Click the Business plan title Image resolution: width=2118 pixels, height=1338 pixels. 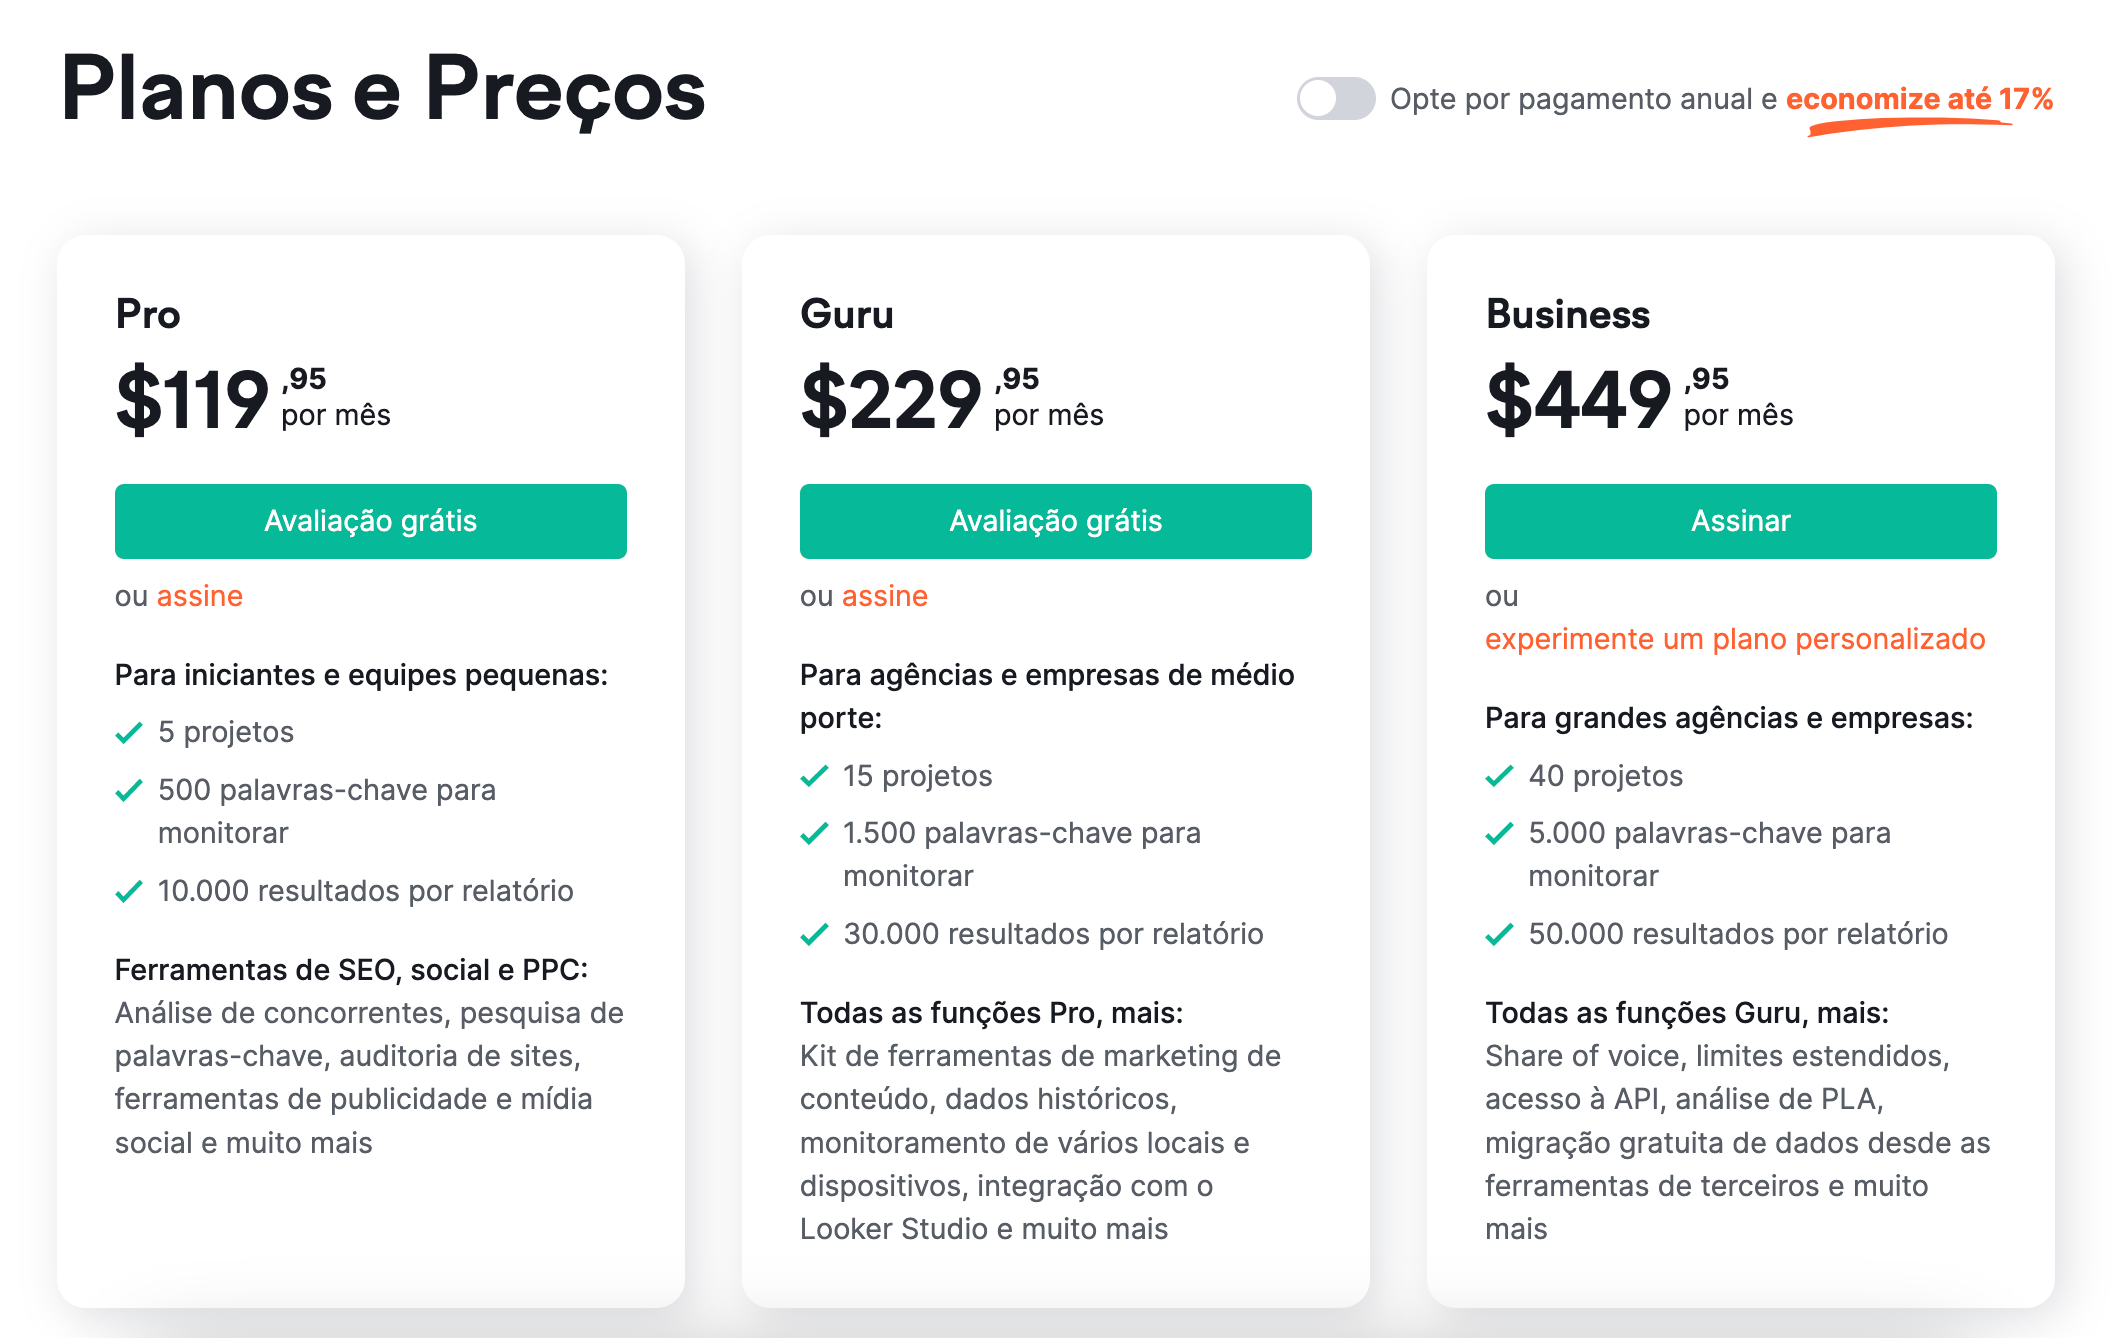1567,314
